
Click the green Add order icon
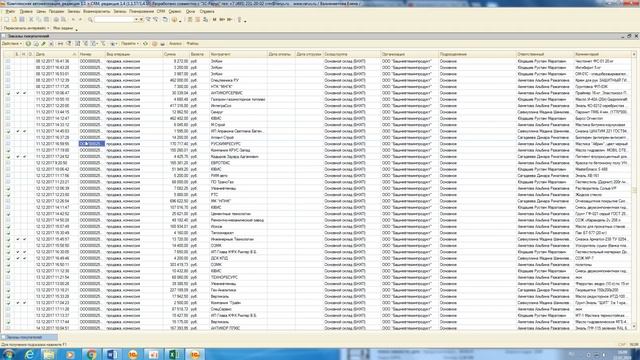click(x=28, y=44)
